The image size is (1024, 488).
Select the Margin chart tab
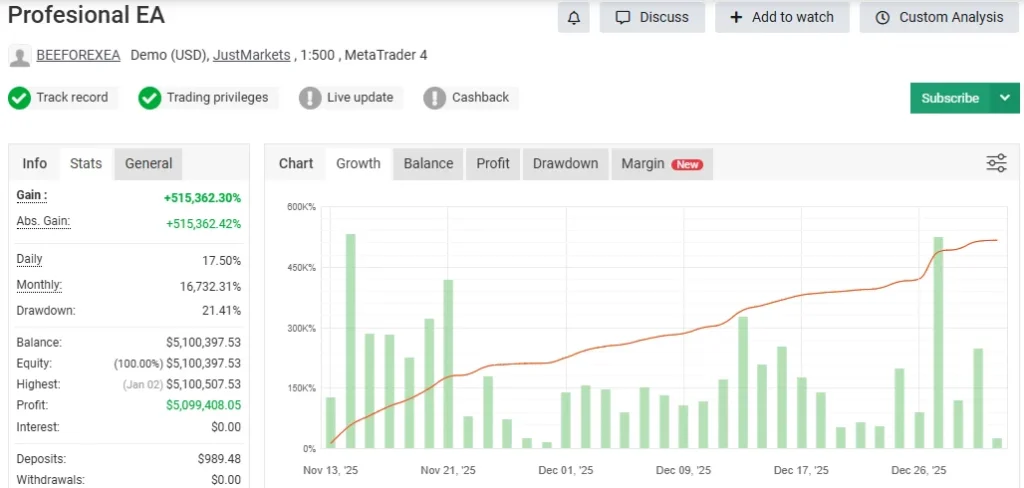coord(662,163)
